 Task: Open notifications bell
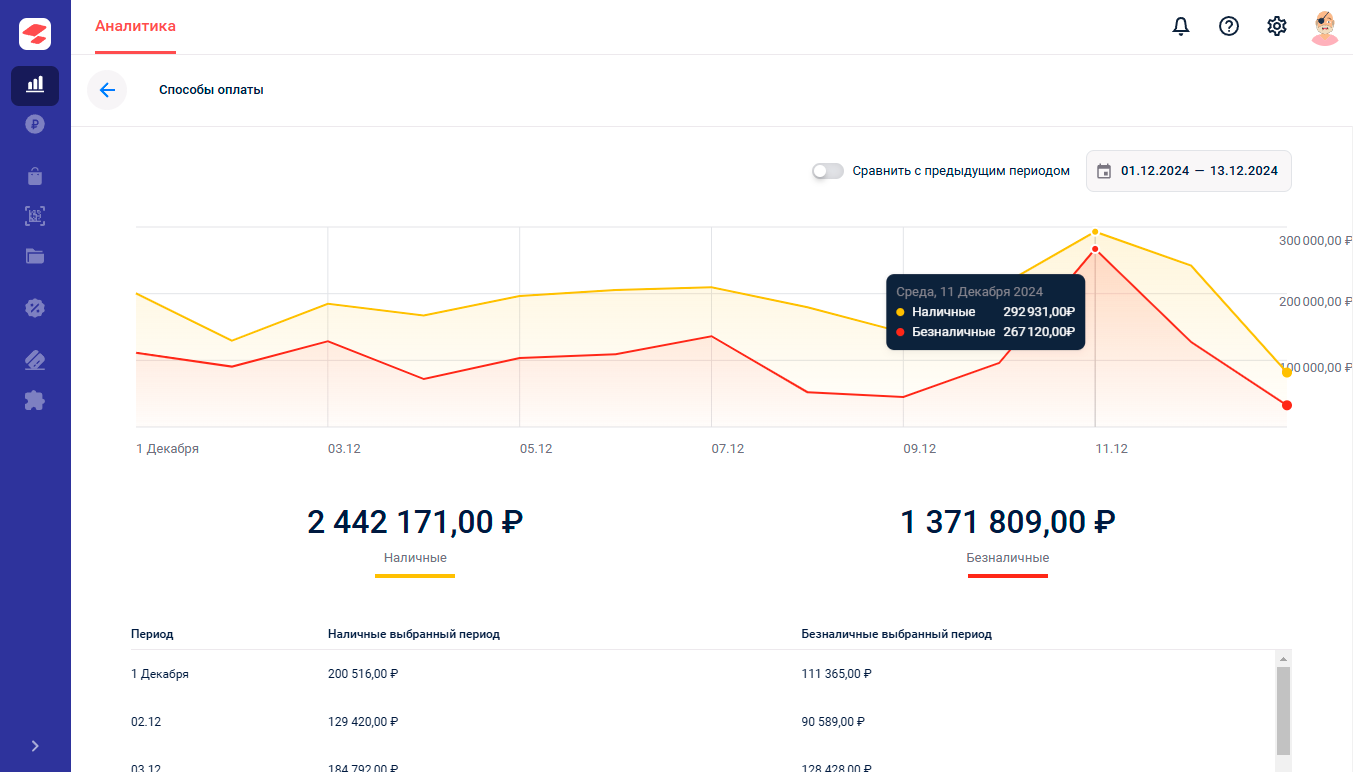(x=1181, y=27)
